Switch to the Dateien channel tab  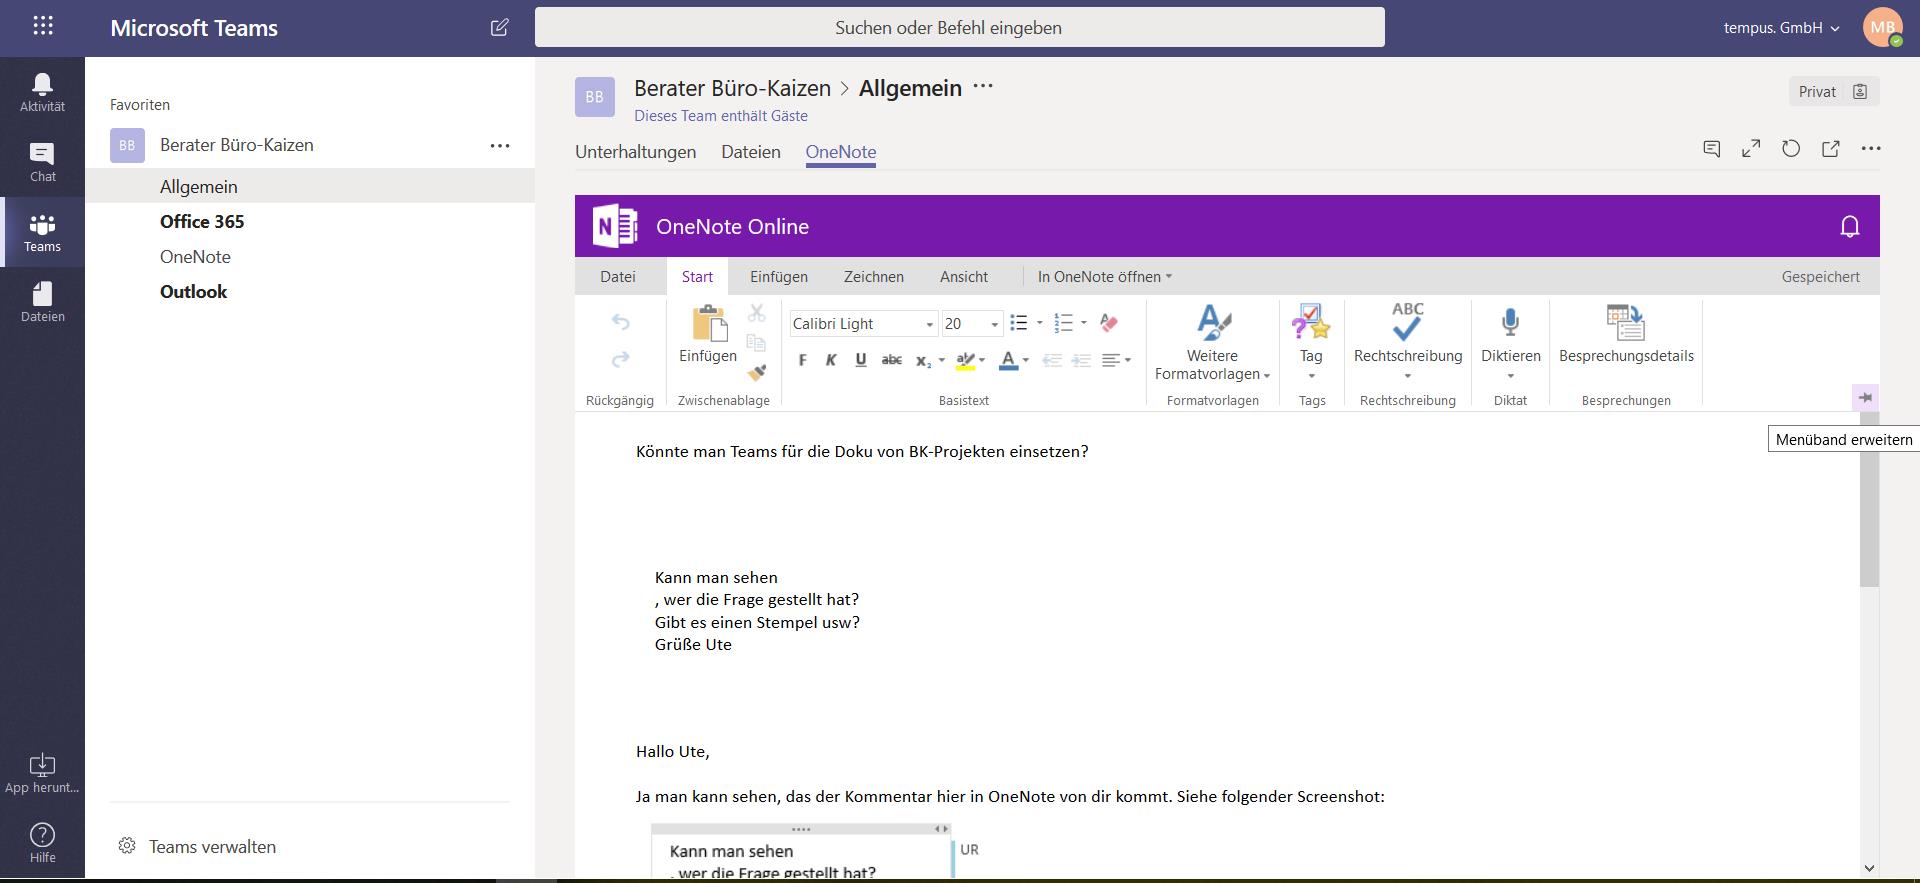751,152
